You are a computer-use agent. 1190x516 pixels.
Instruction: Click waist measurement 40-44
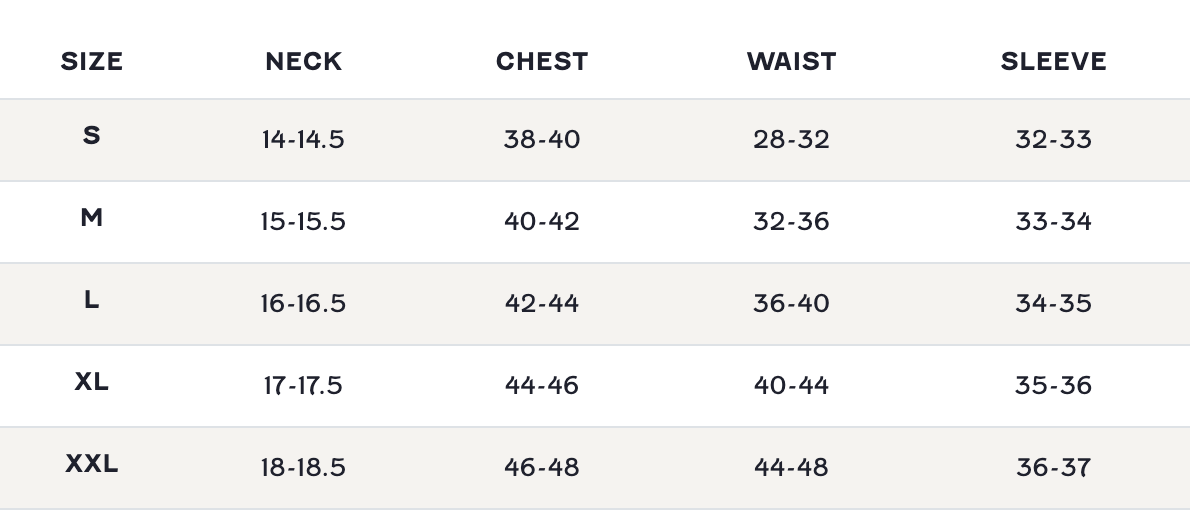pos(790,386)
